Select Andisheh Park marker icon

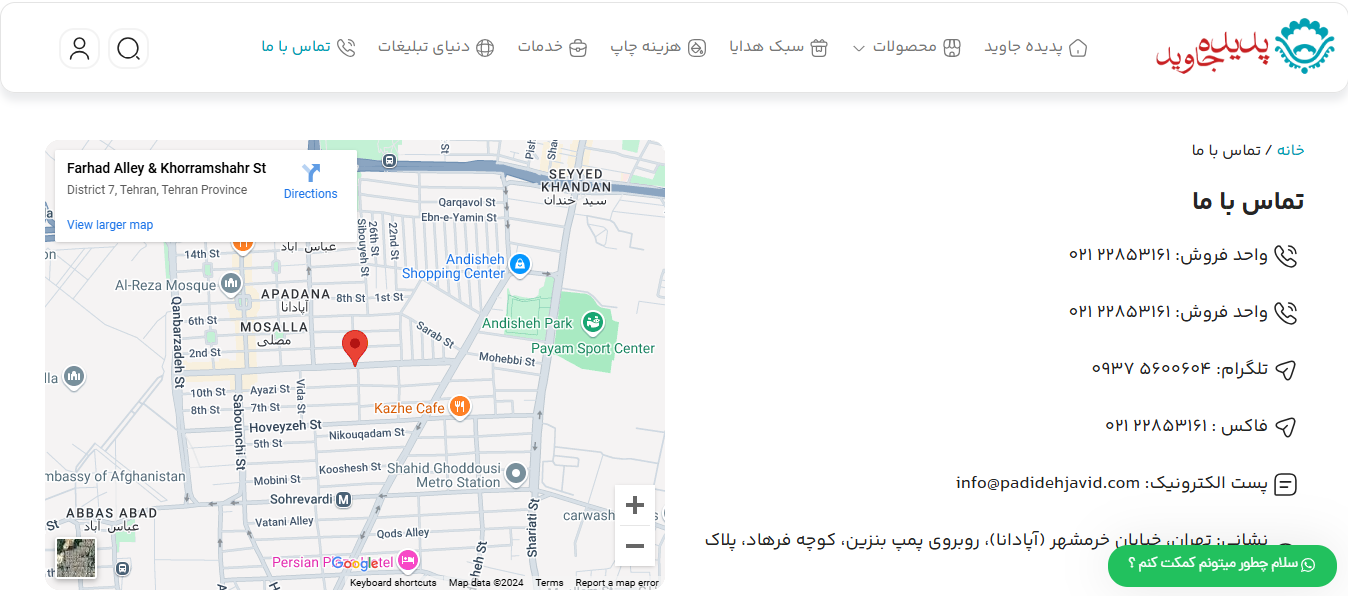click(593, 322)
